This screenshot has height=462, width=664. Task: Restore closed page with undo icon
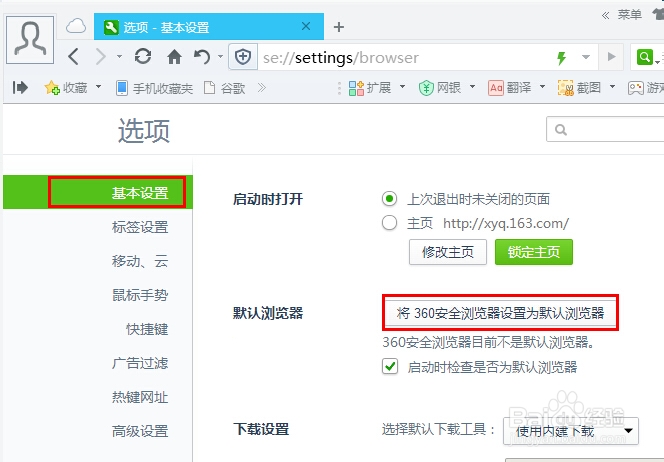tap(202, 56)
